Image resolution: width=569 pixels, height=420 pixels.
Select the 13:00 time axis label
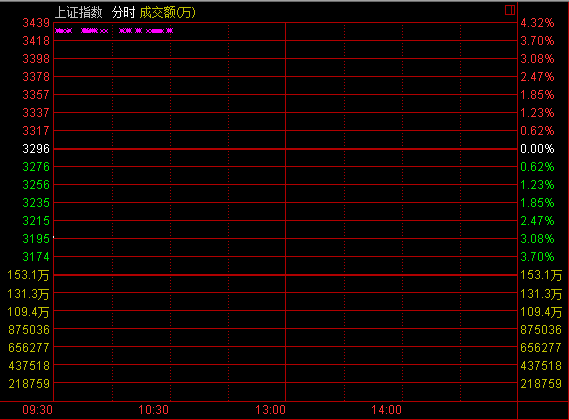pyautogui.click(x=270, y=410)
